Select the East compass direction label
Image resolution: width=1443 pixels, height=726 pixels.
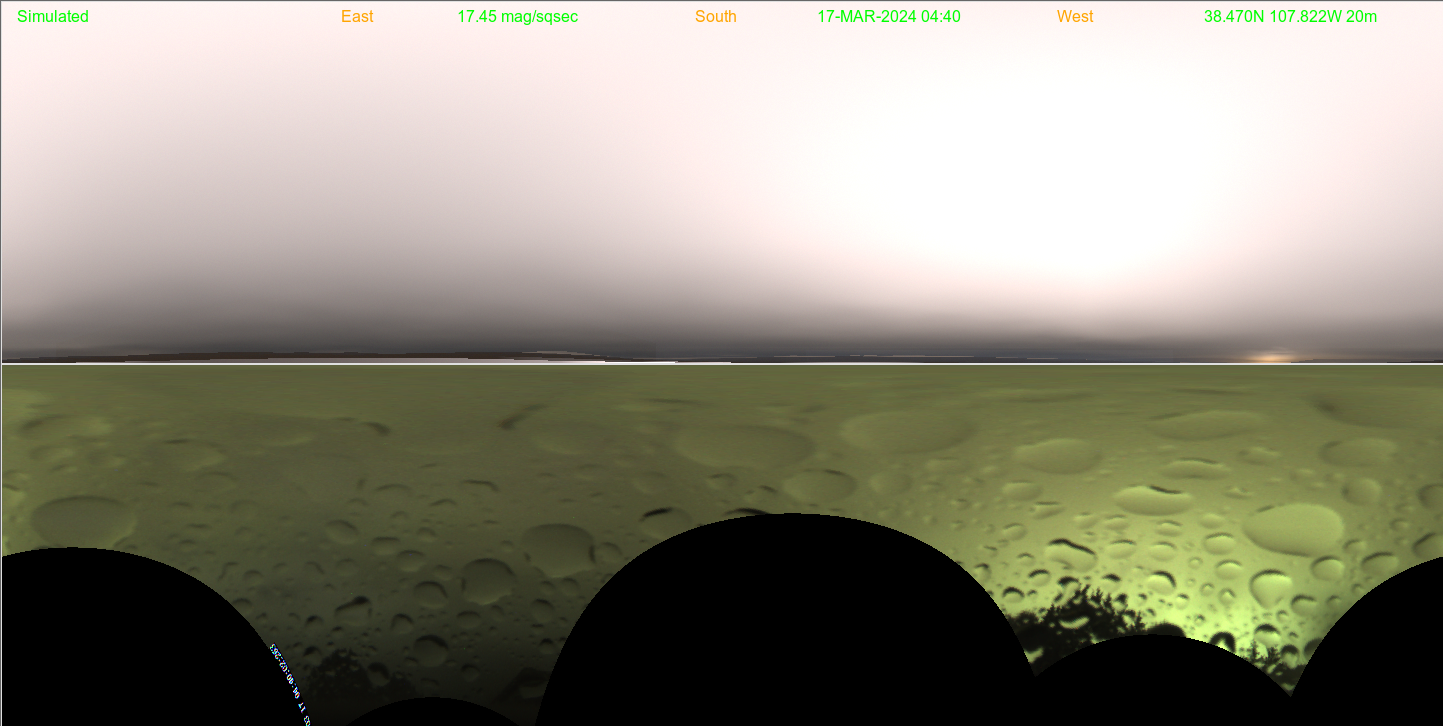[x=357, y=17]
